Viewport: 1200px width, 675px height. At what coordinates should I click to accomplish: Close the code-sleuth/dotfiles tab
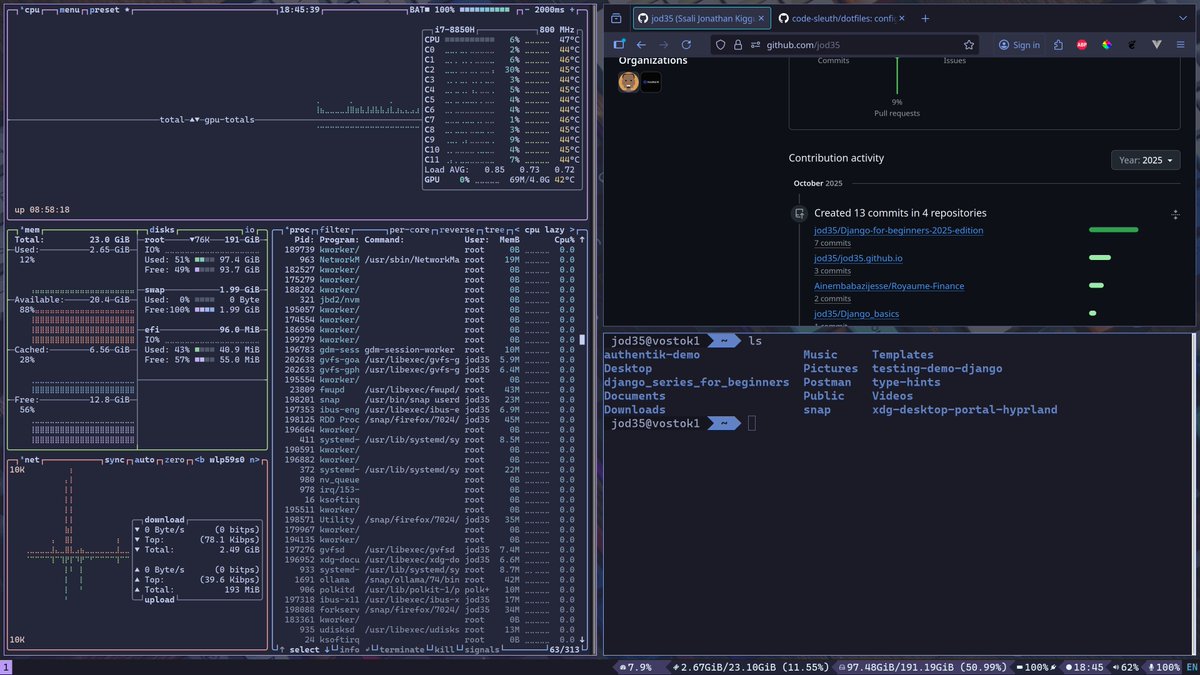pos(903,18)
